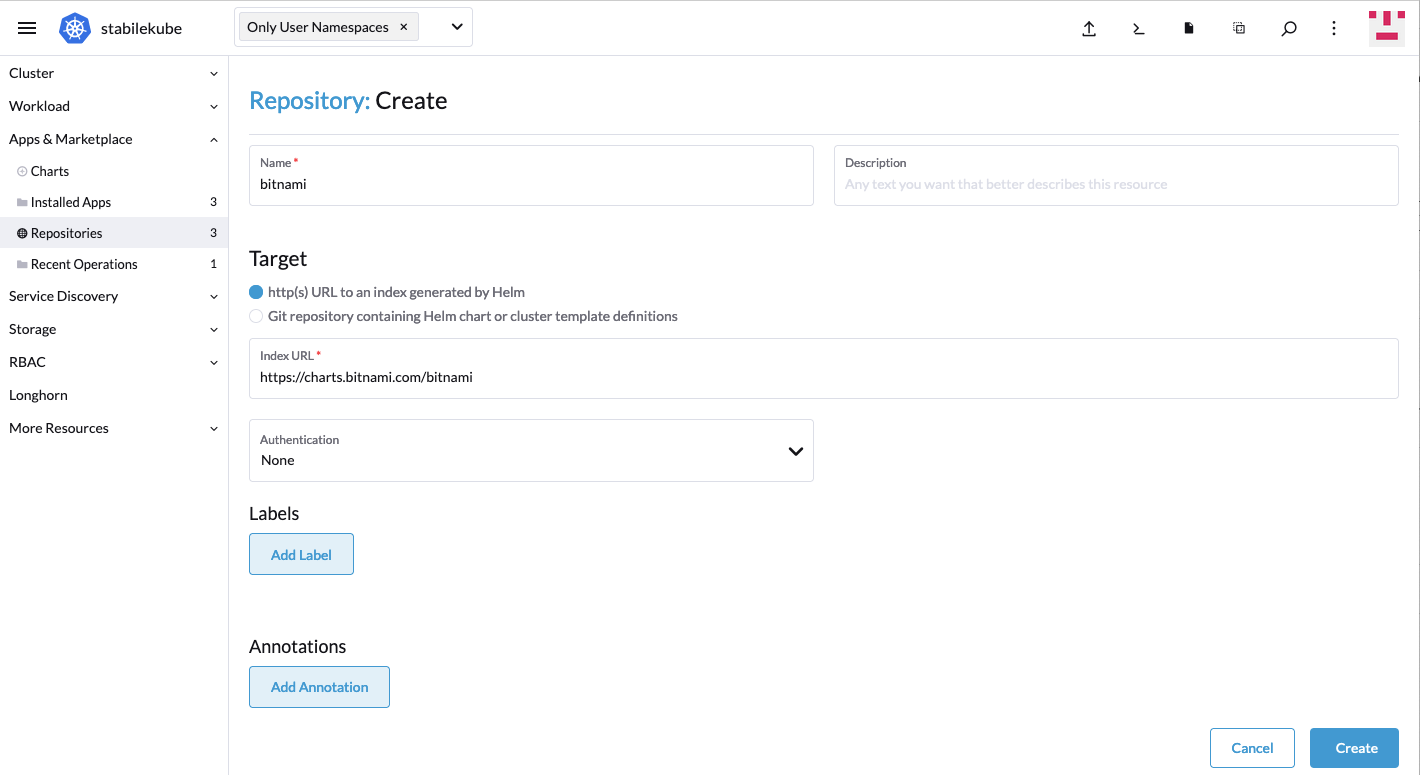Screen dimensions: 1420x775
Task: Click the Installed Apps folder icon
Action: click(22, 203)
